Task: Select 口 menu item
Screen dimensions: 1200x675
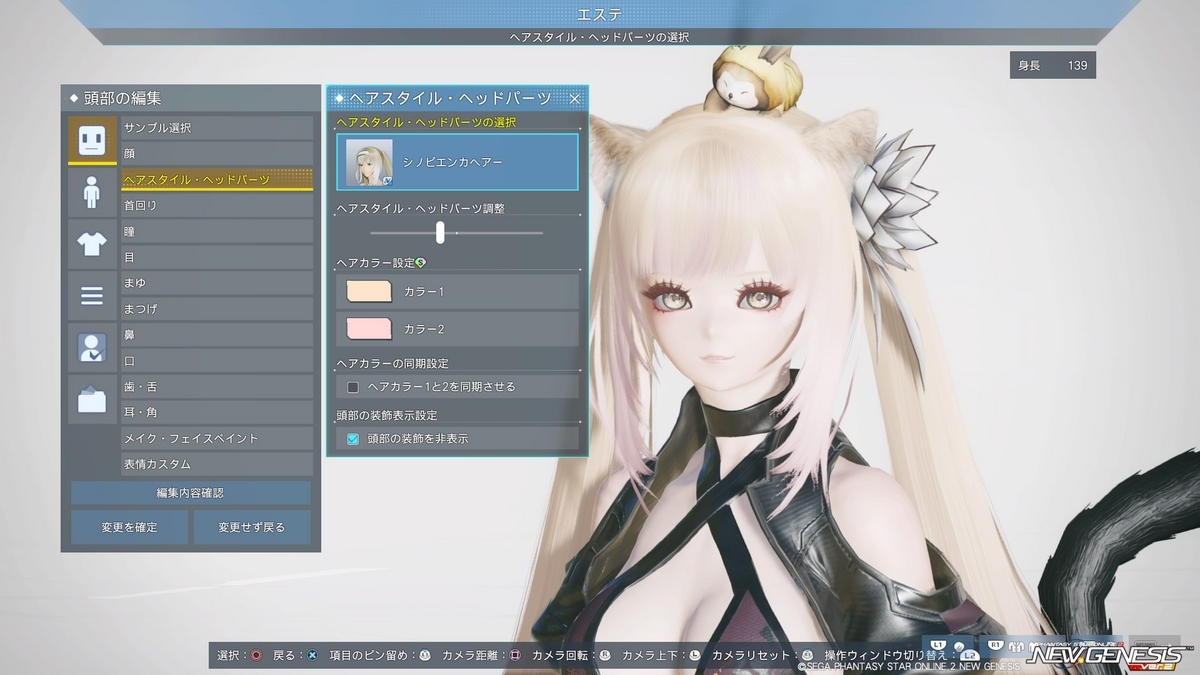Action: (x=217, y=361)
